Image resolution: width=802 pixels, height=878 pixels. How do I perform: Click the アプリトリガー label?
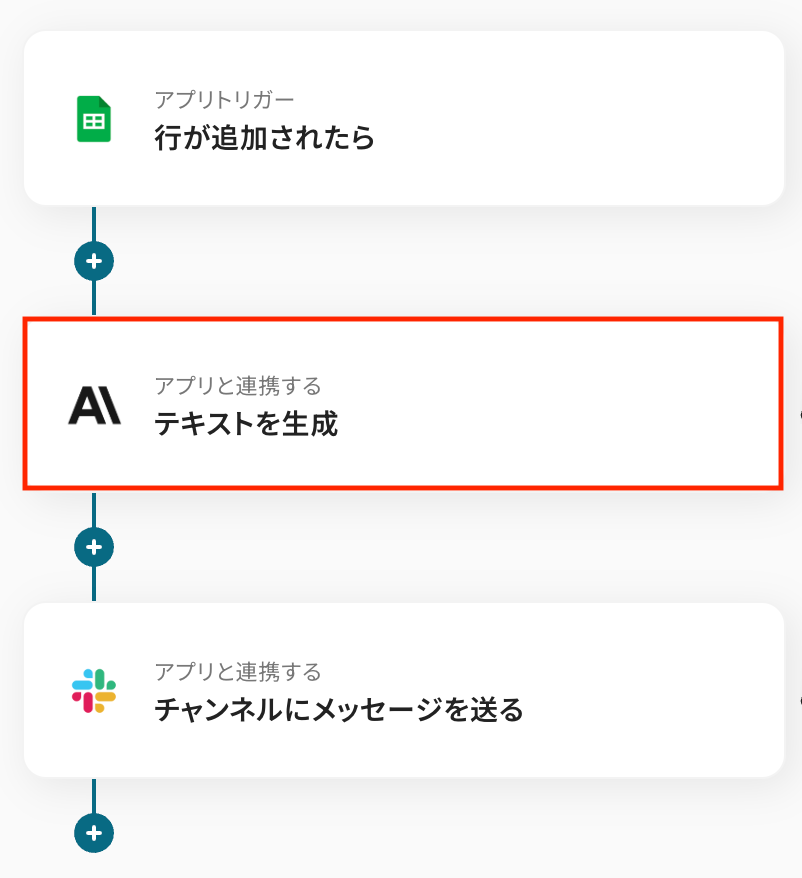coord(224,99)
